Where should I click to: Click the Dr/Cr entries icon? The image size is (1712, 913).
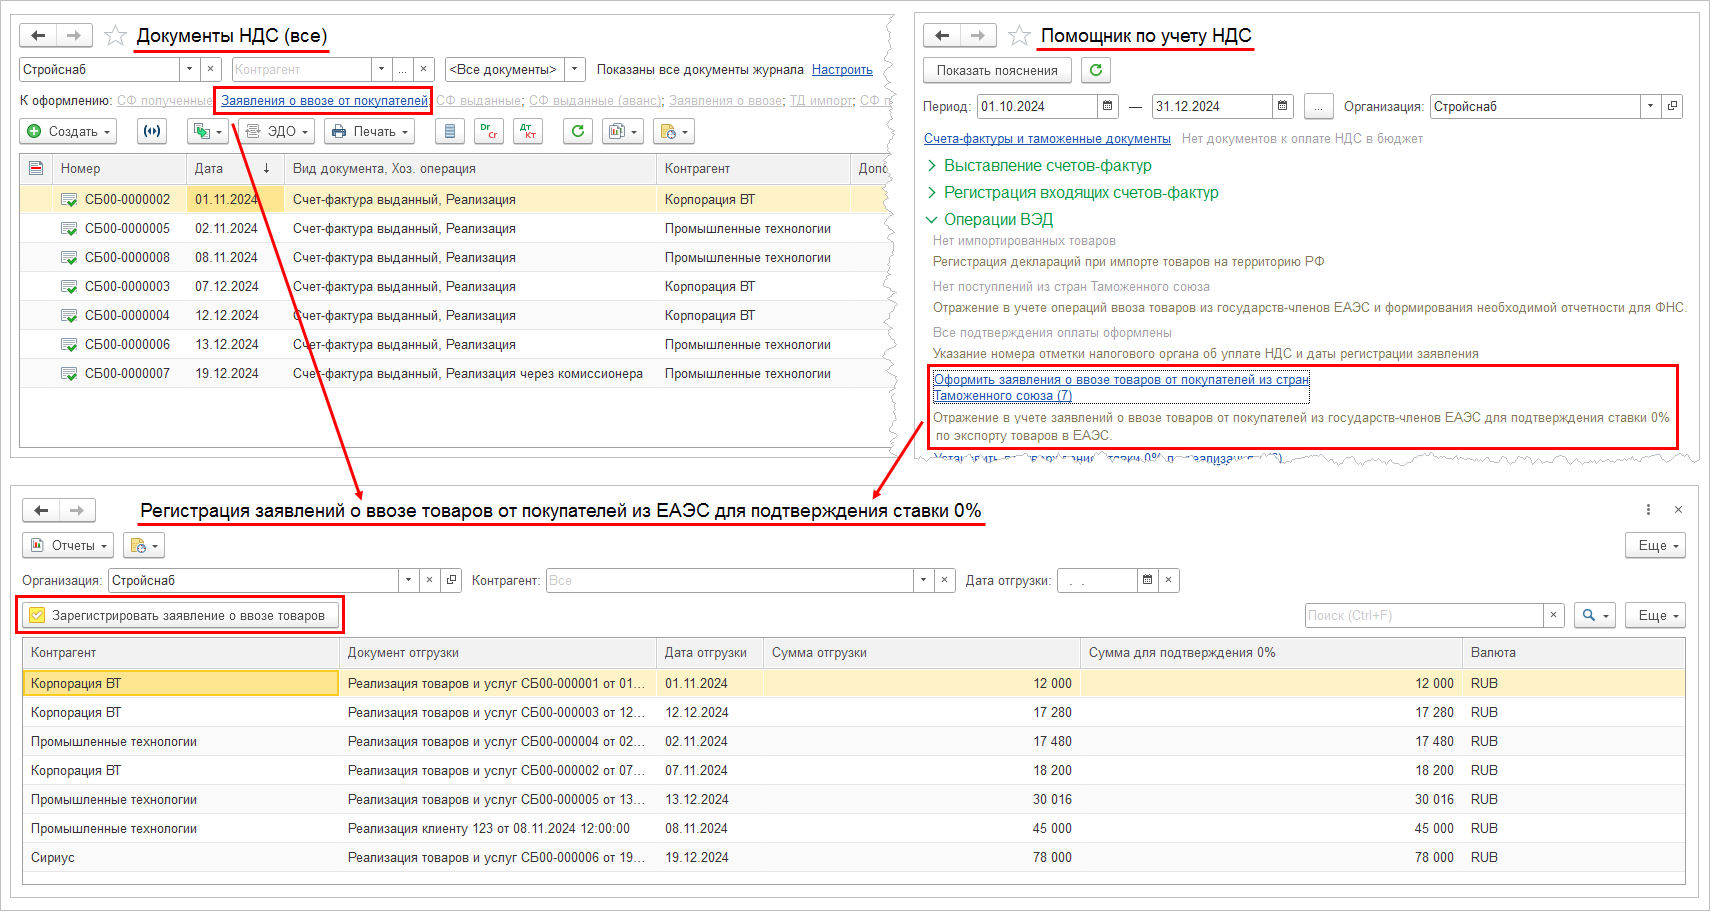point(488,131)
